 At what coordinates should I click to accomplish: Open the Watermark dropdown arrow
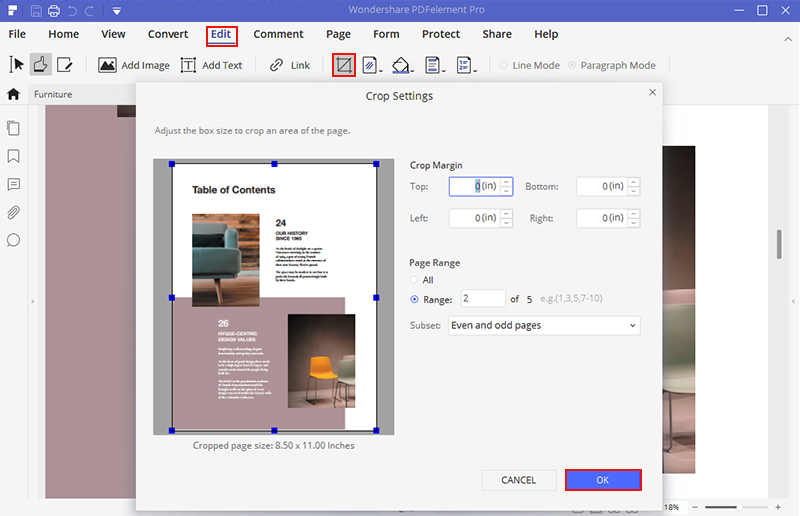pyautogui.click(x=381, y=71)
